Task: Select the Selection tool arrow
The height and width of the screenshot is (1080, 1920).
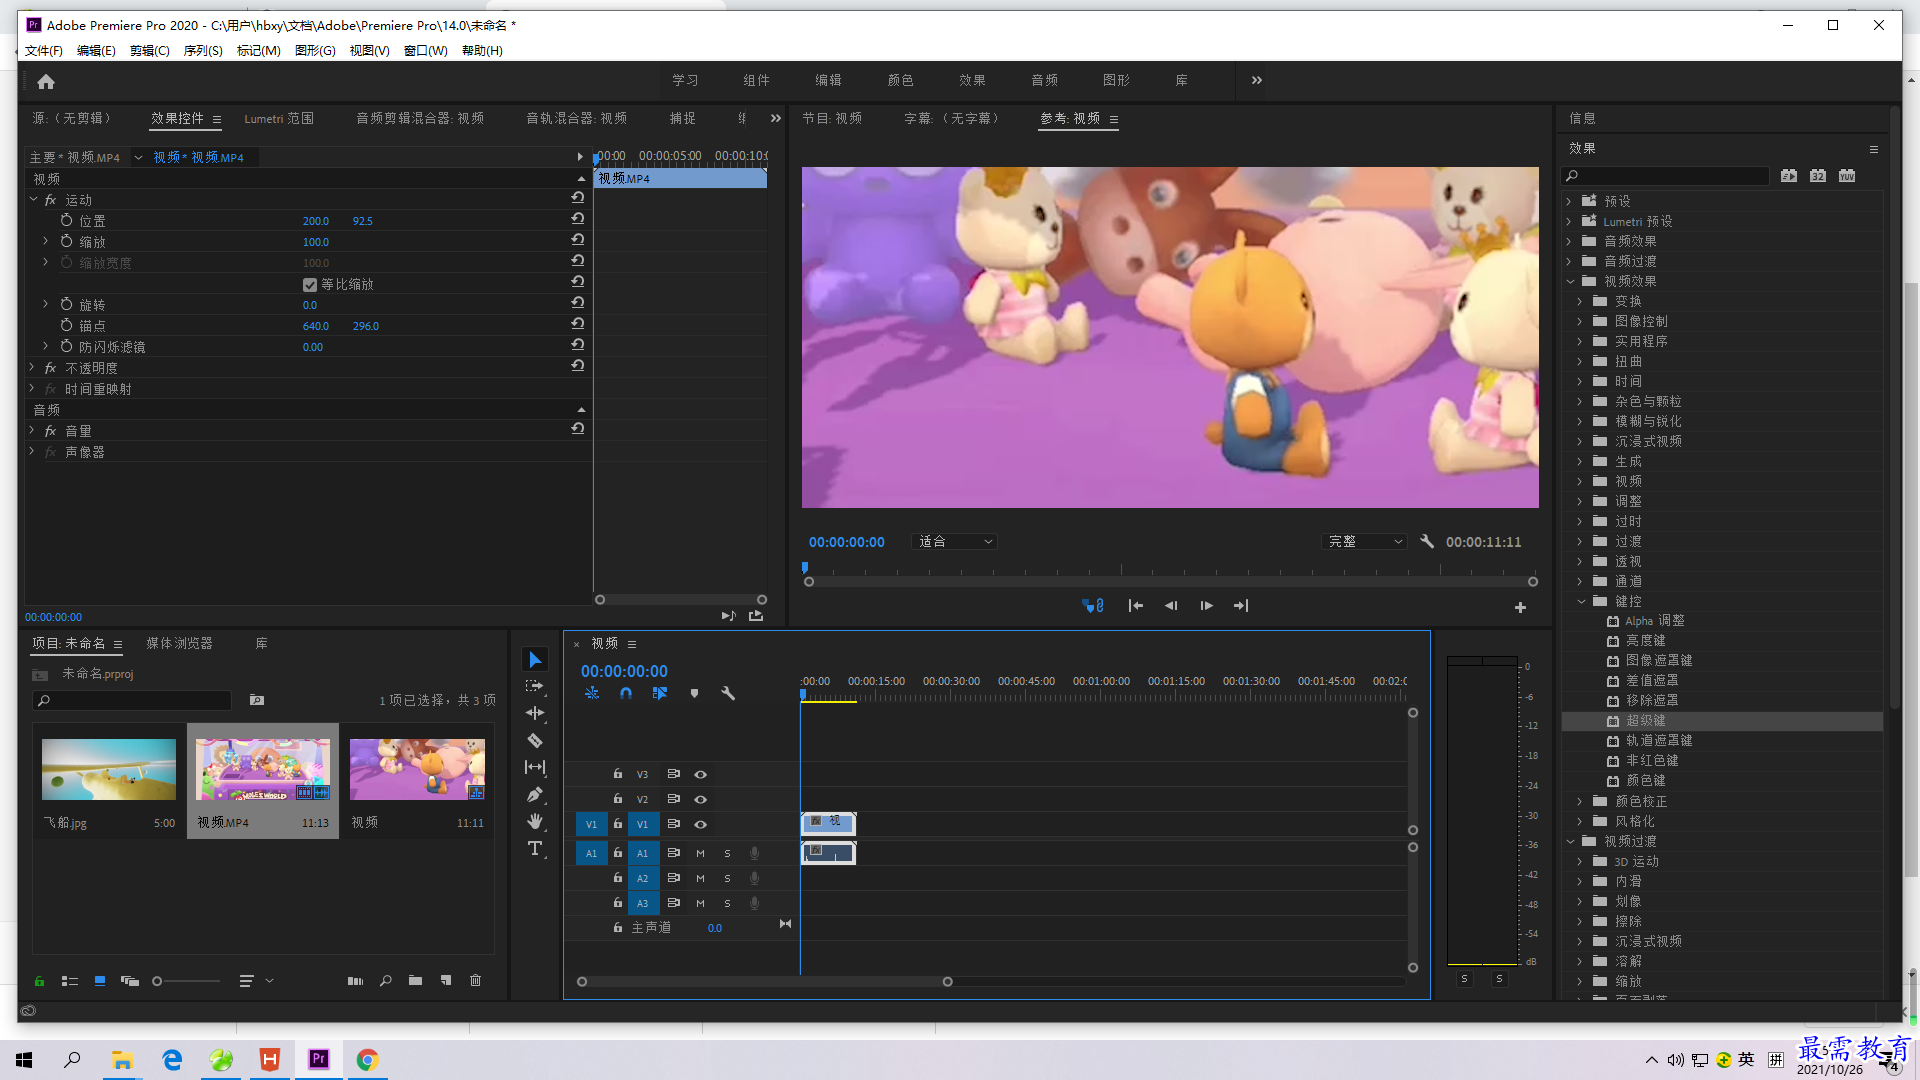Action: coord(535,660)
